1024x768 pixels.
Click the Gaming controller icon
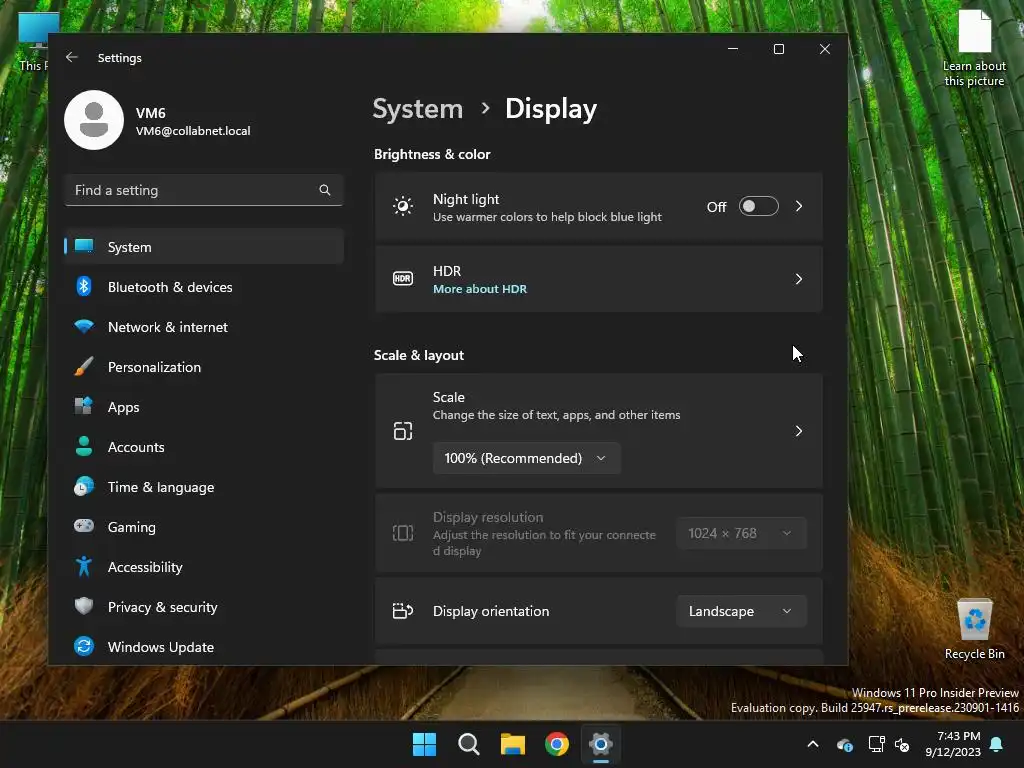[84, 526]
